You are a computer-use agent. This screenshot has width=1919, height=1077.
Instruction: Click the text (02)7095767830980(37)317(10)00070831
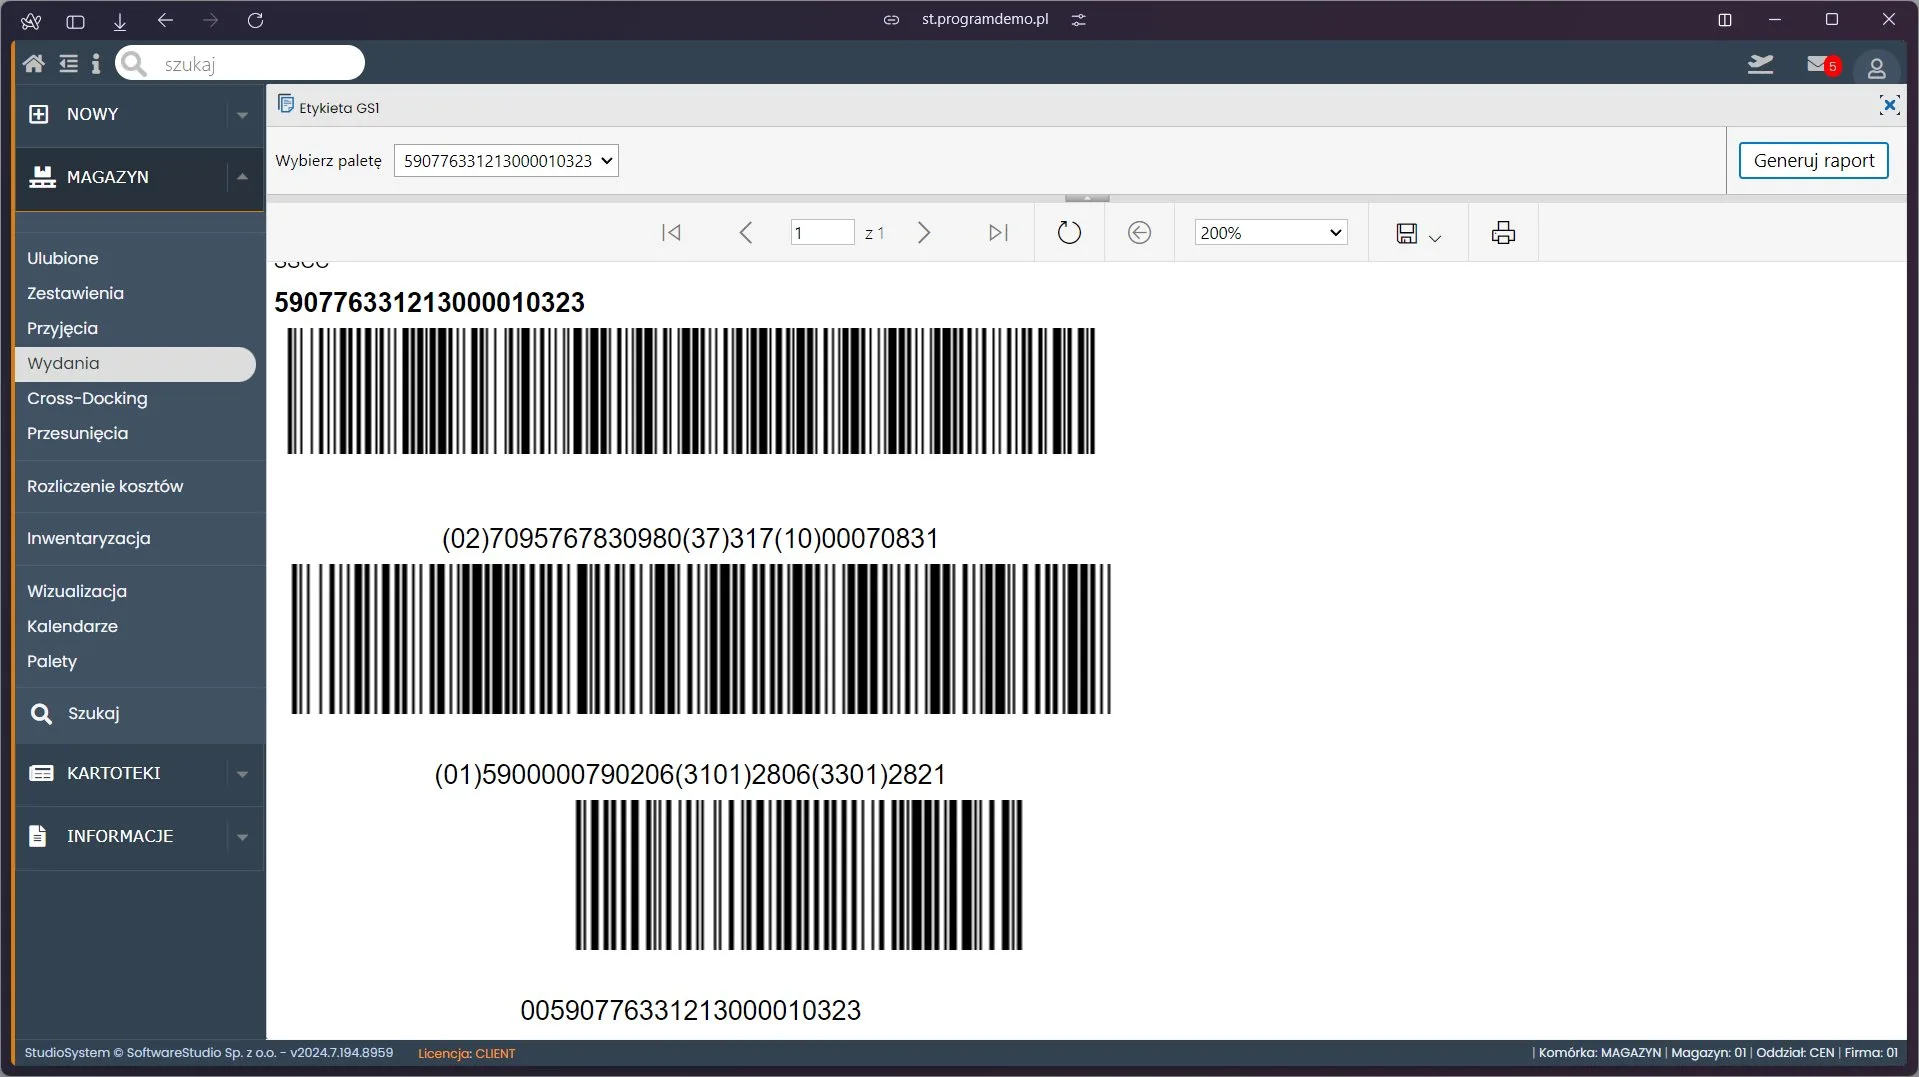click(690, 539)
